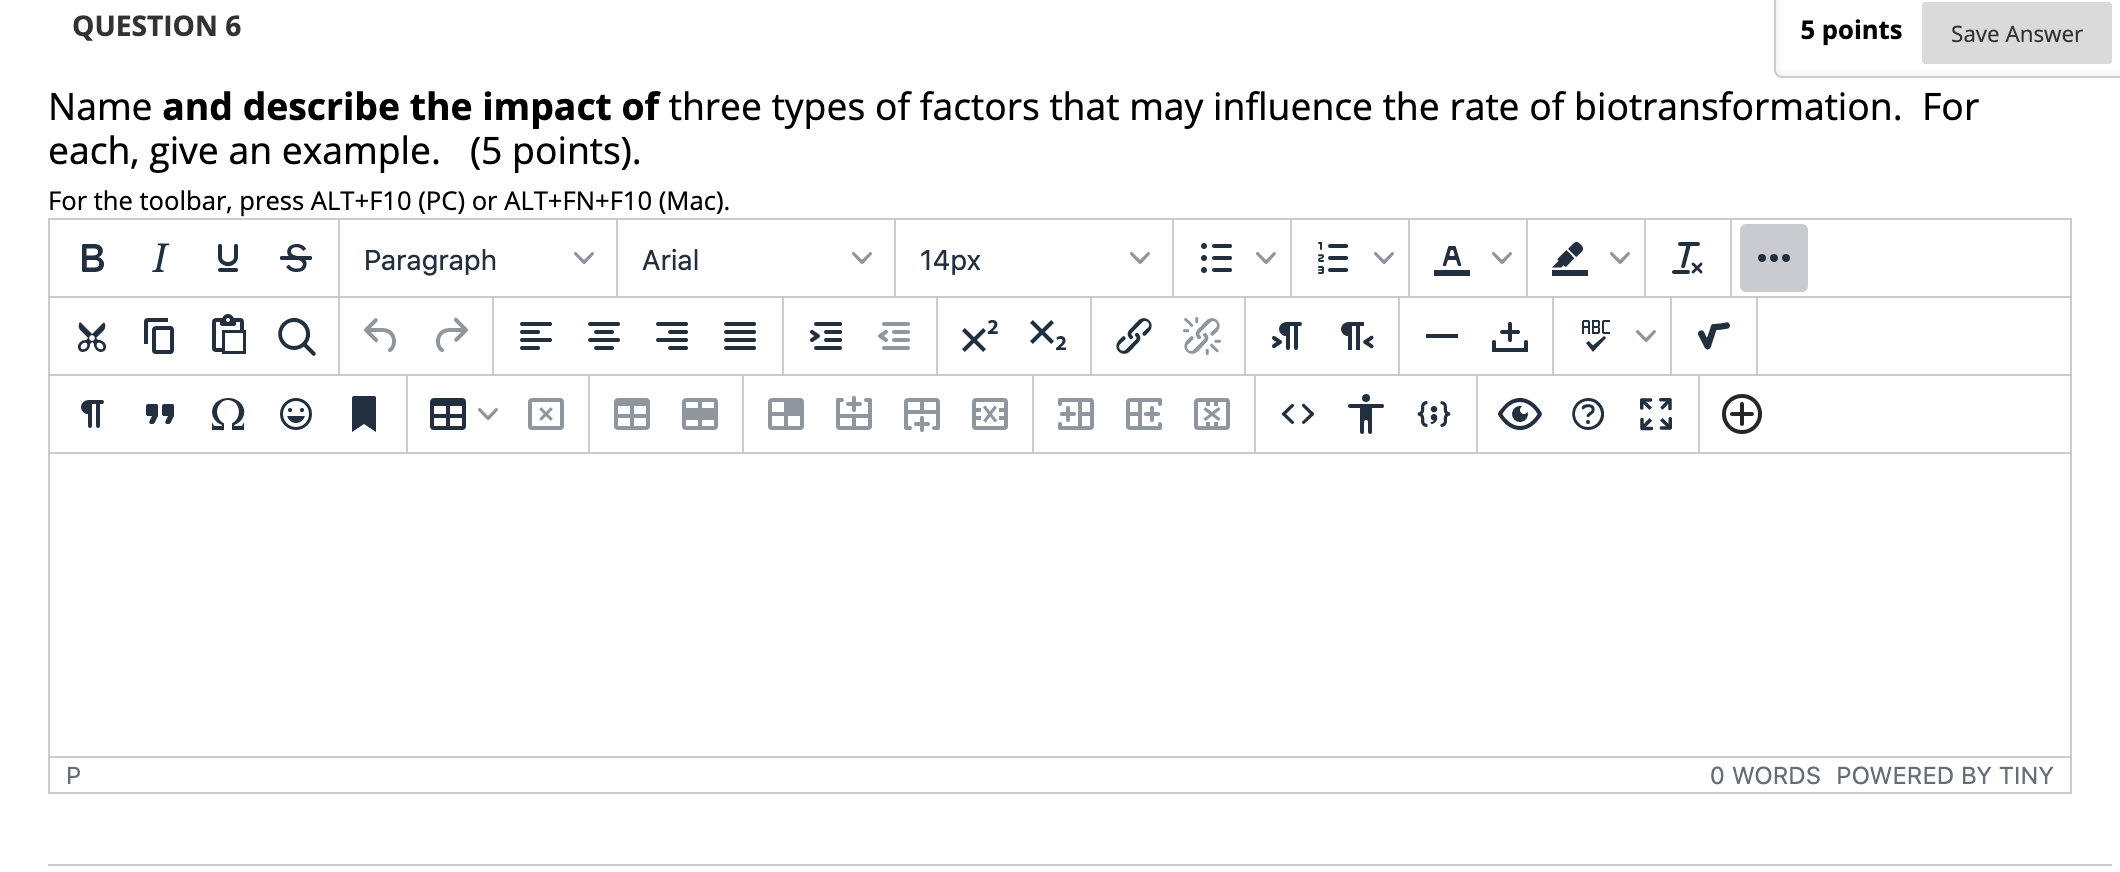Viewport: 2120px width, 872px height.
Task: Justify the text
Action: pos(740,336)
